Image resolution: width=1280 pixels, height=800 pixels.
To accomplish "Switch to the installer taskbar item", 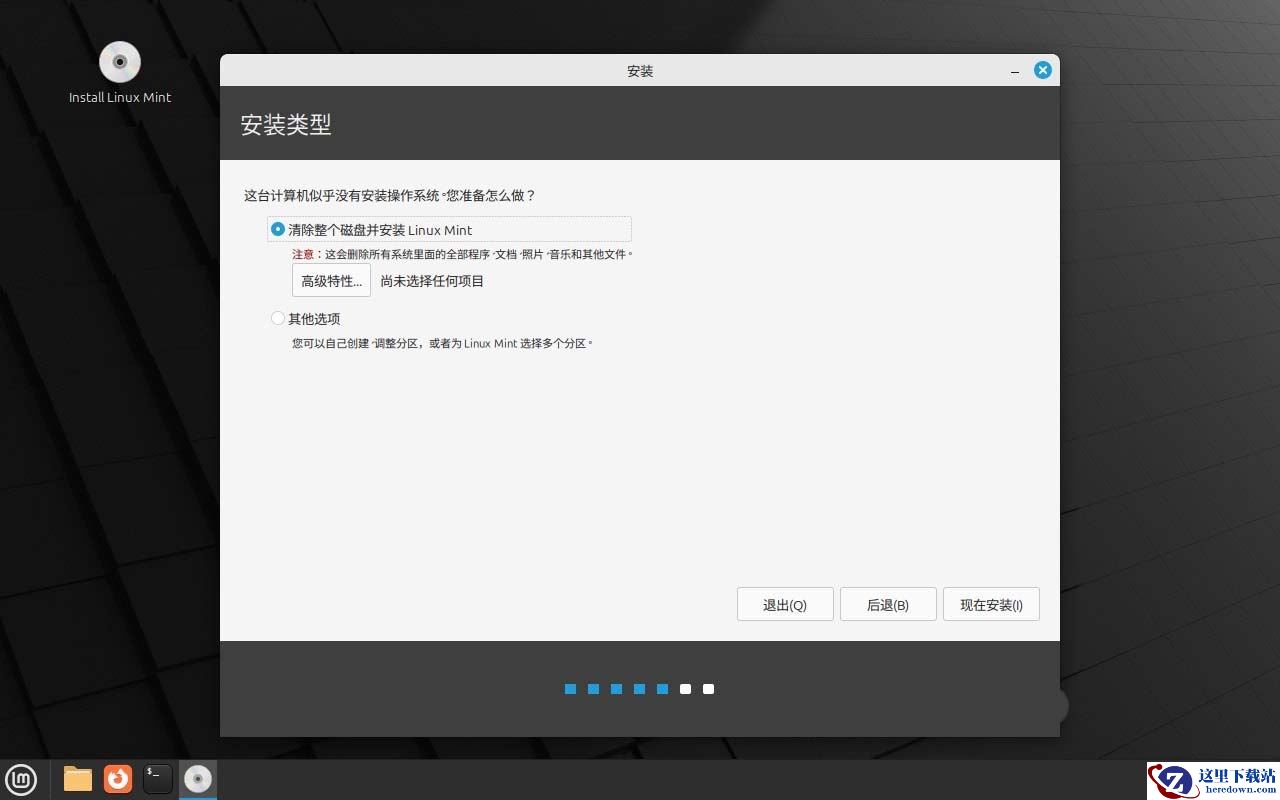I will pyautogui.click(x=198, y=779).
